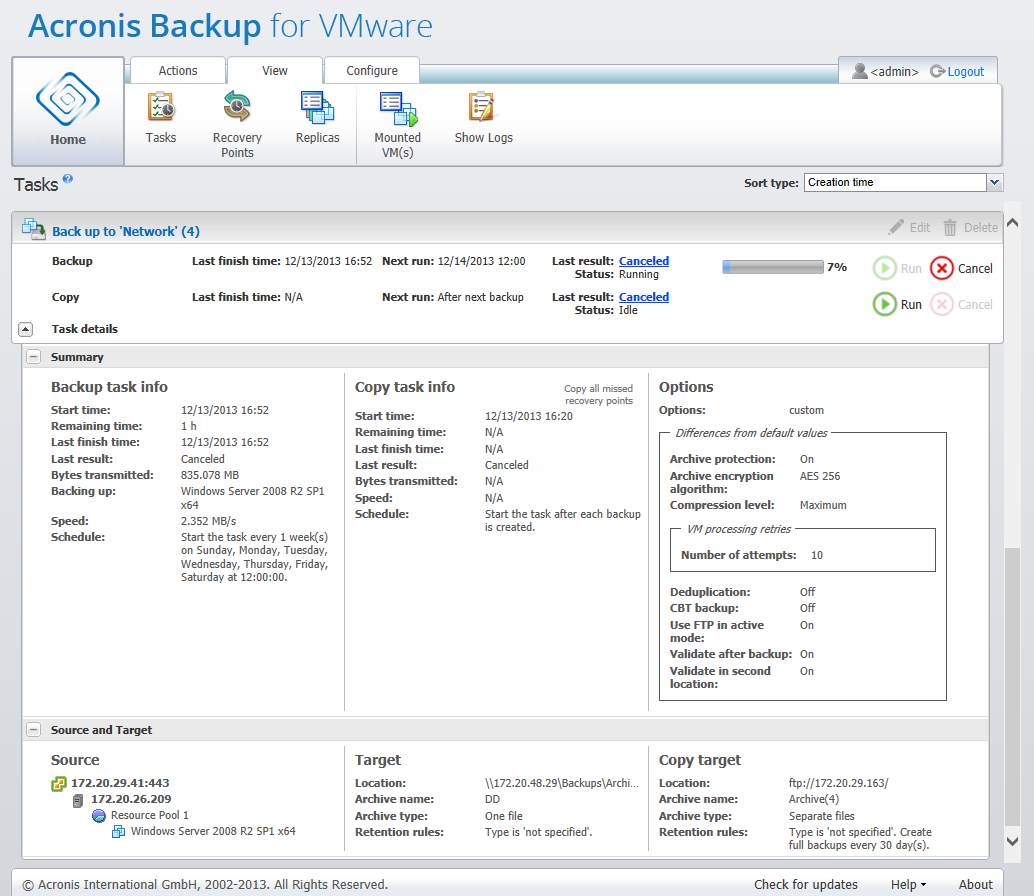Open the Tasks view icon
The width and height of the screenshot is (1034, 896).
161,107
